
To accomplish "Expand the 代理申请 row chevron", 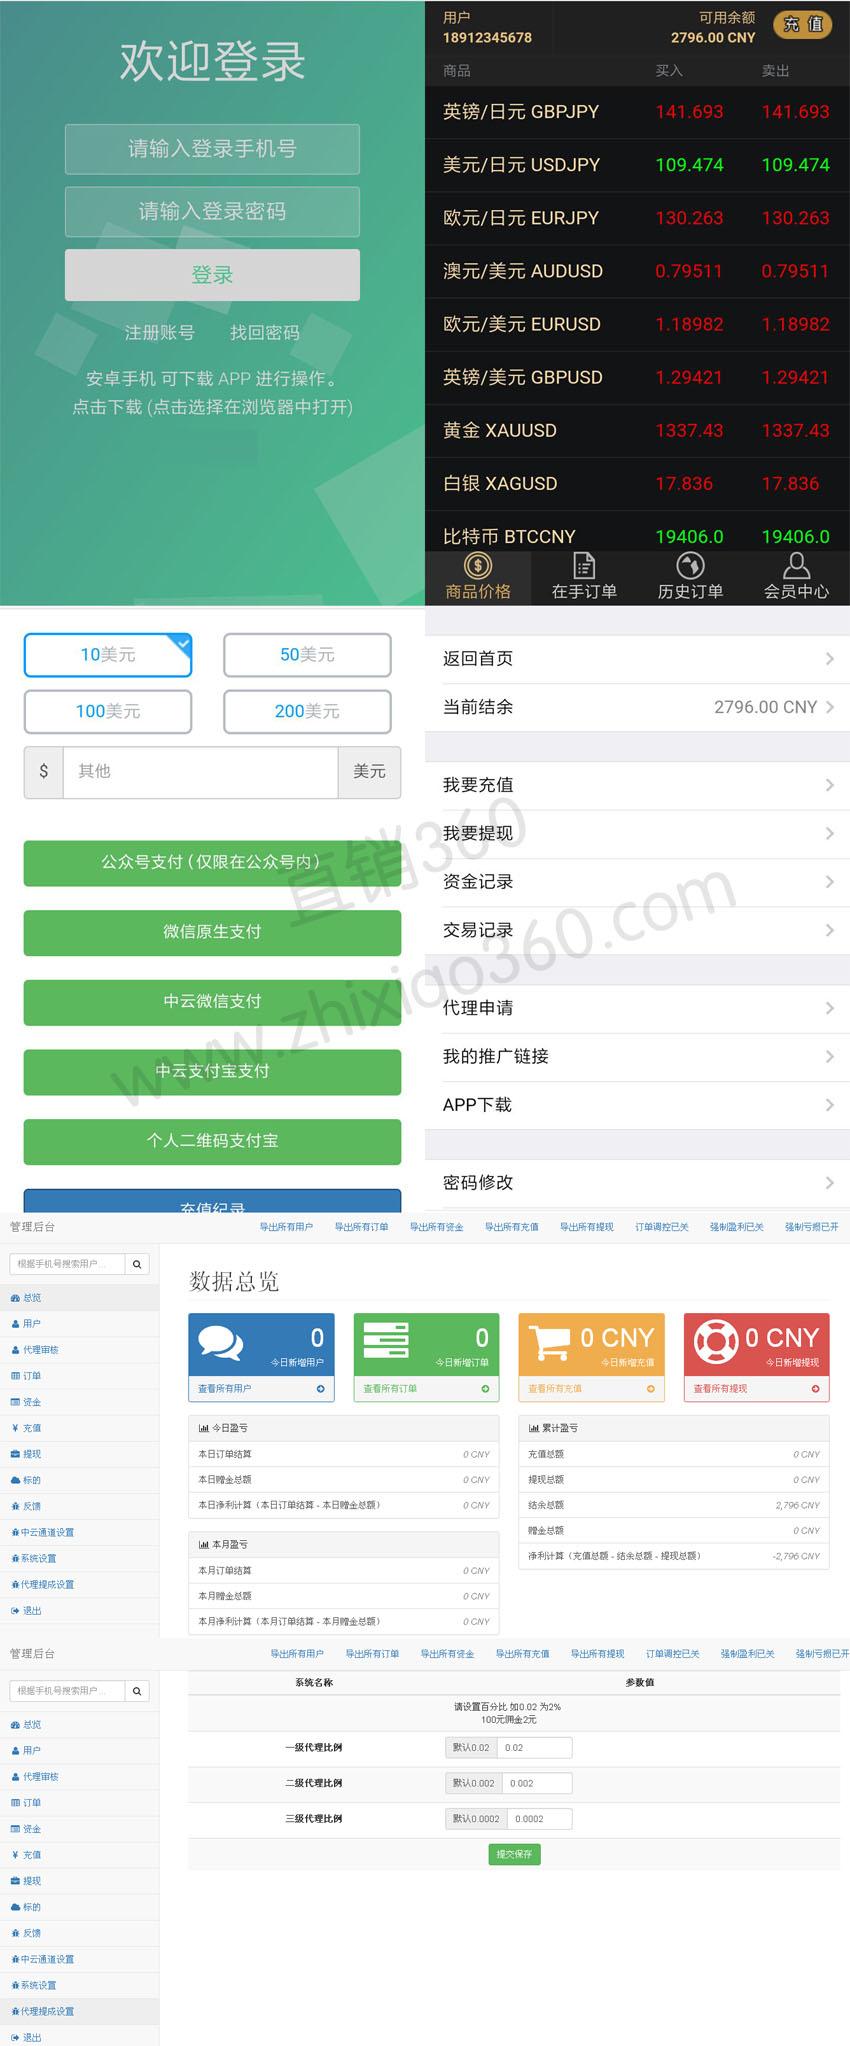I will tap(829, 1008).
